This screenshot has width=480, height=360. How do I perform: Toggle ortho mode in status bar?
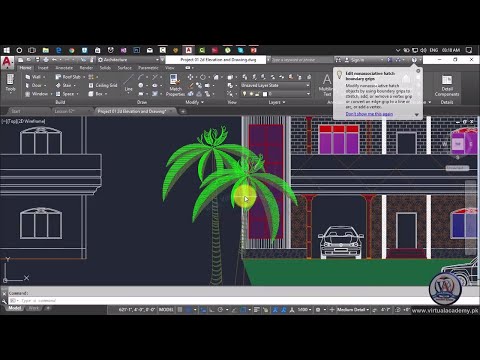click(212, 310)
